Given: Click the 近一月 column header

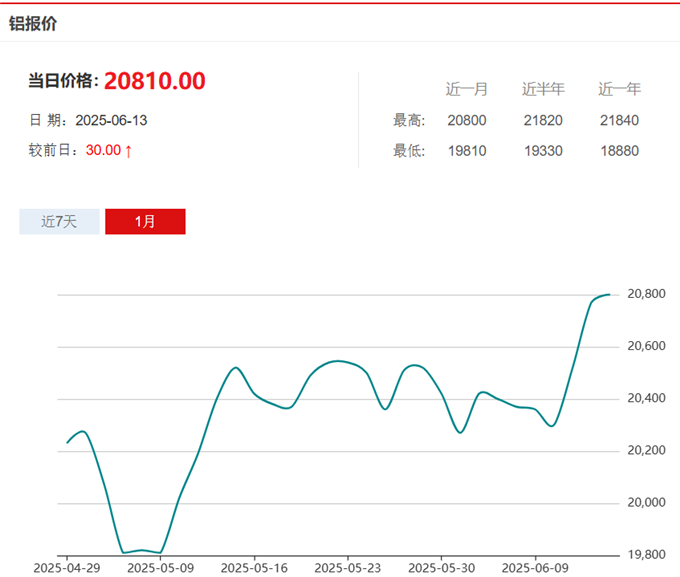Looking at the screenshot, I should click(467, 89).
